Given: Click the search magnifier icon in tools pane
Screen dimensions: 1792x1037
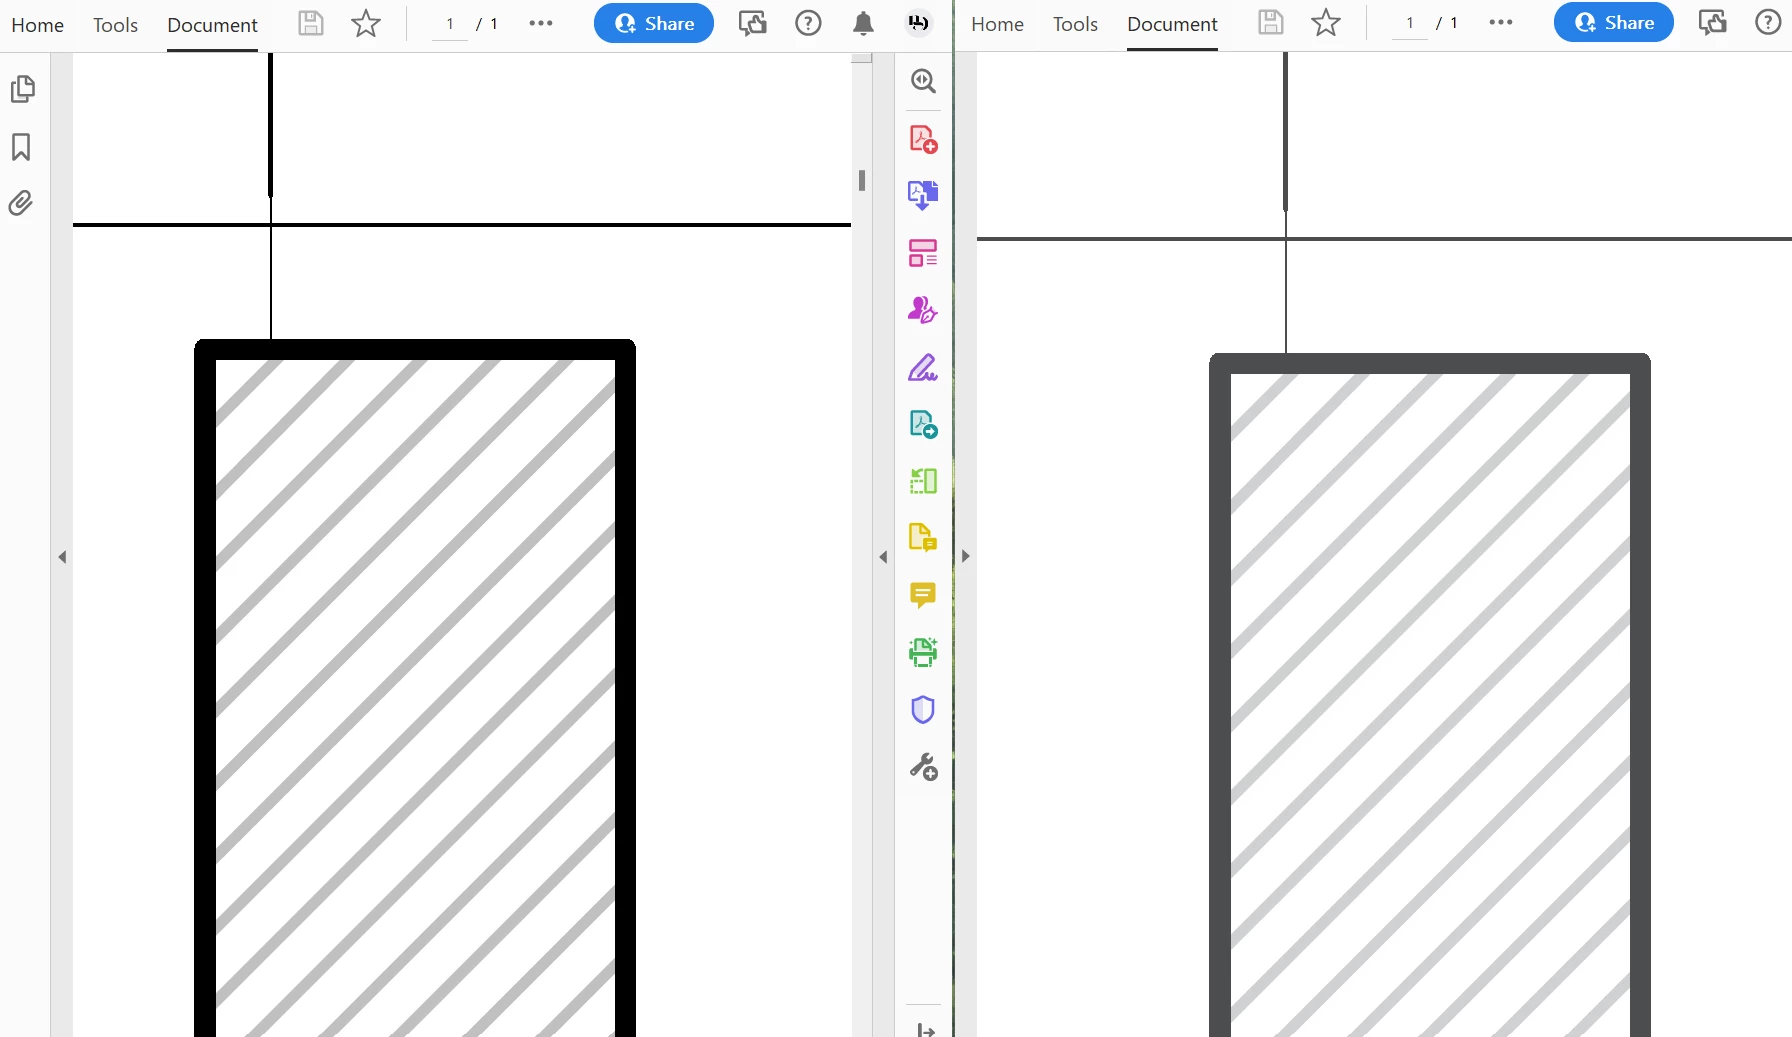Looking at the screenshot, I should tap(923, 81).
